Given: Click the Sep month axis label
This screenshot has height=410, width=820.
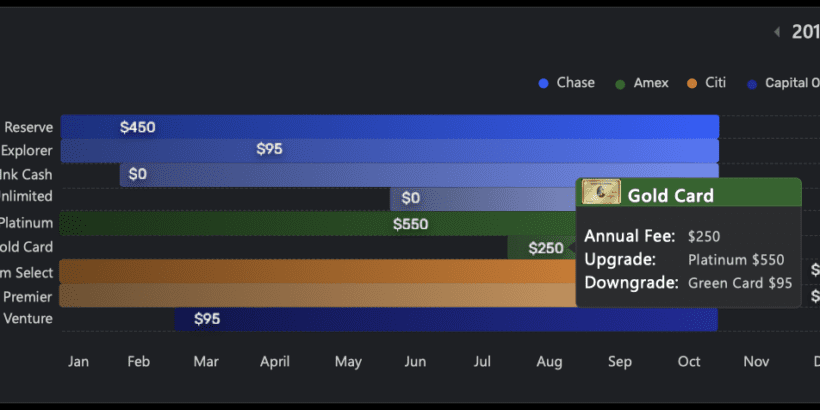Looking at the screenshot, I should [620, 362].
